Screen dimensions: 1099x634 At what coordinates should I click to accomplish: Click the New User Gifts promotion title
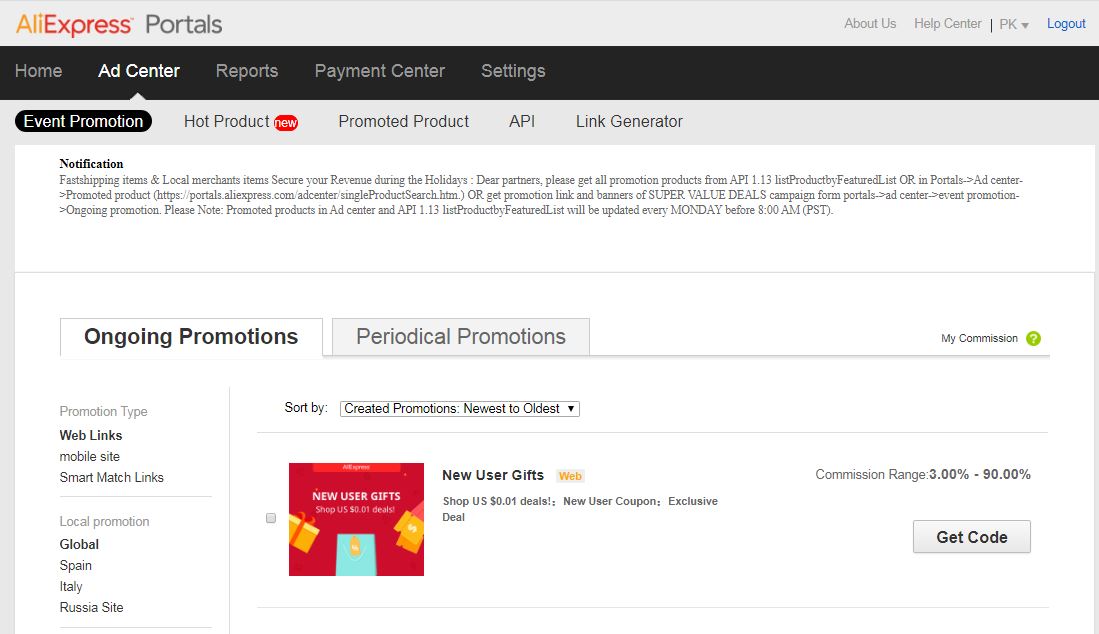pos(493,475)
